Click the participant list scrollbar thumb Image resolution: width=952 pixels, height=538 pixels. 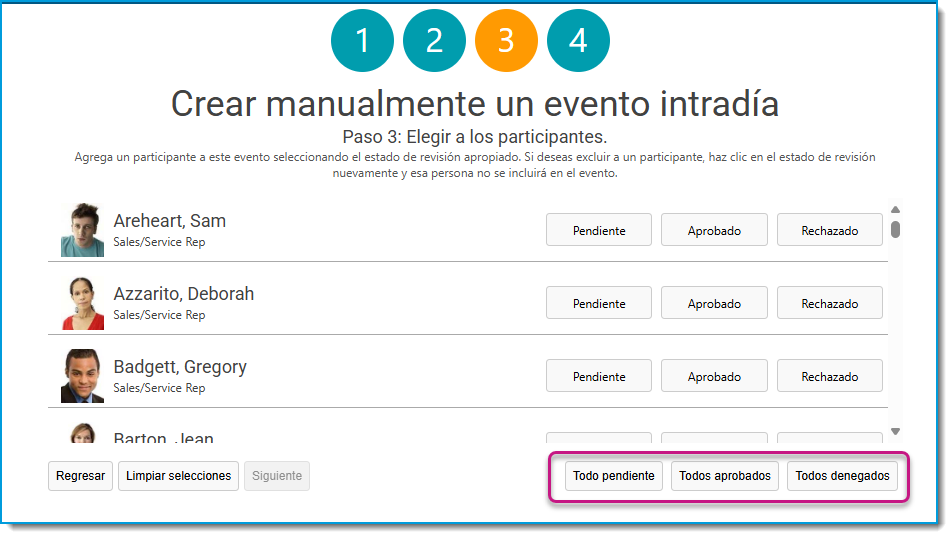point(896,230)
